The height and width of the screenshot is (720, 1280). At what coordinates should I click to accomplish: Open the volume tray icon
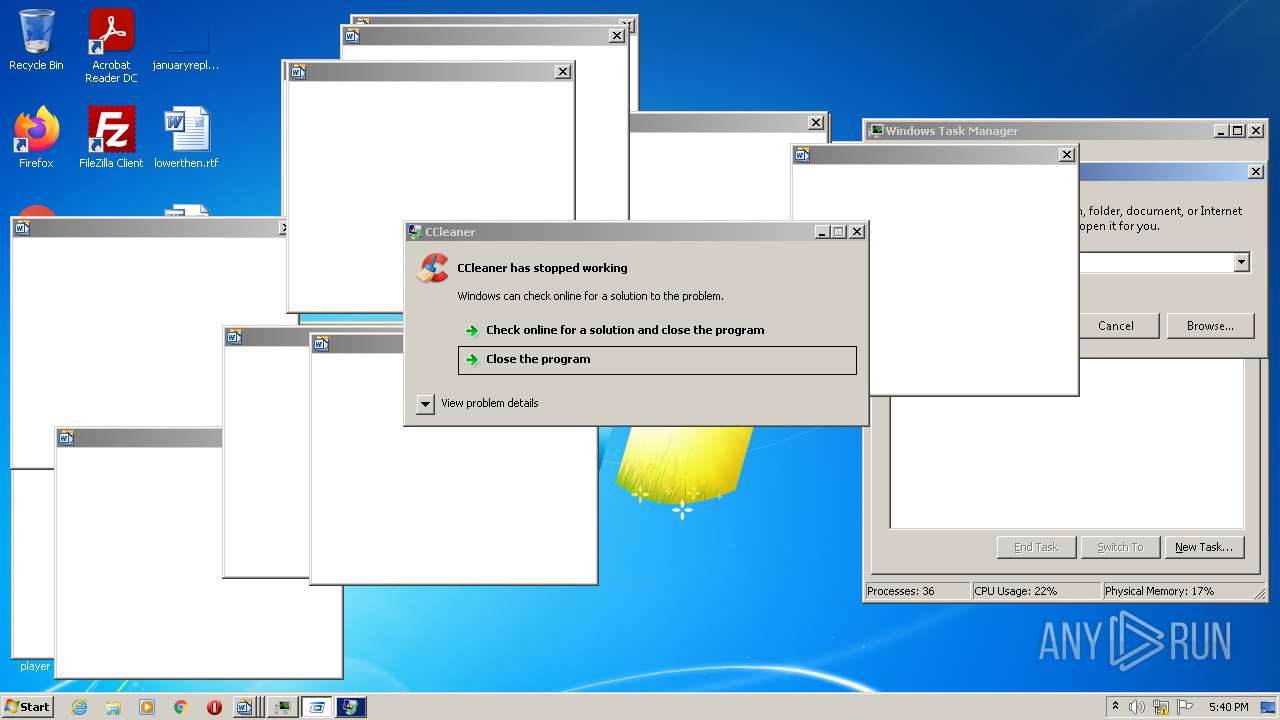coord(1137,707)
